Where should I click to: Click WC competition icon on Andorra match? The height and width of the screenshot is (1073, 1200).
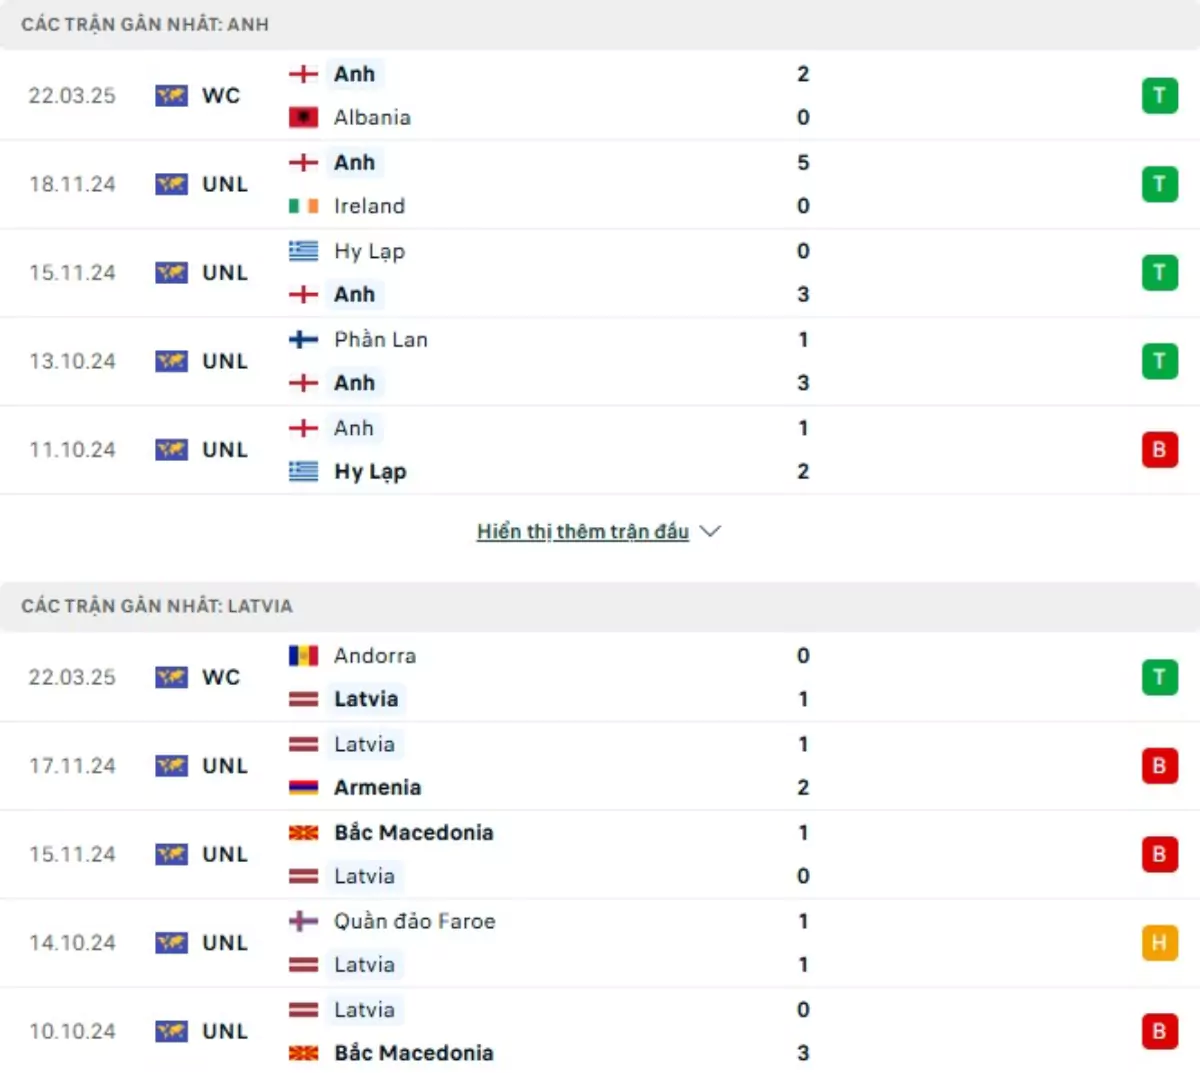click(171, 678)
